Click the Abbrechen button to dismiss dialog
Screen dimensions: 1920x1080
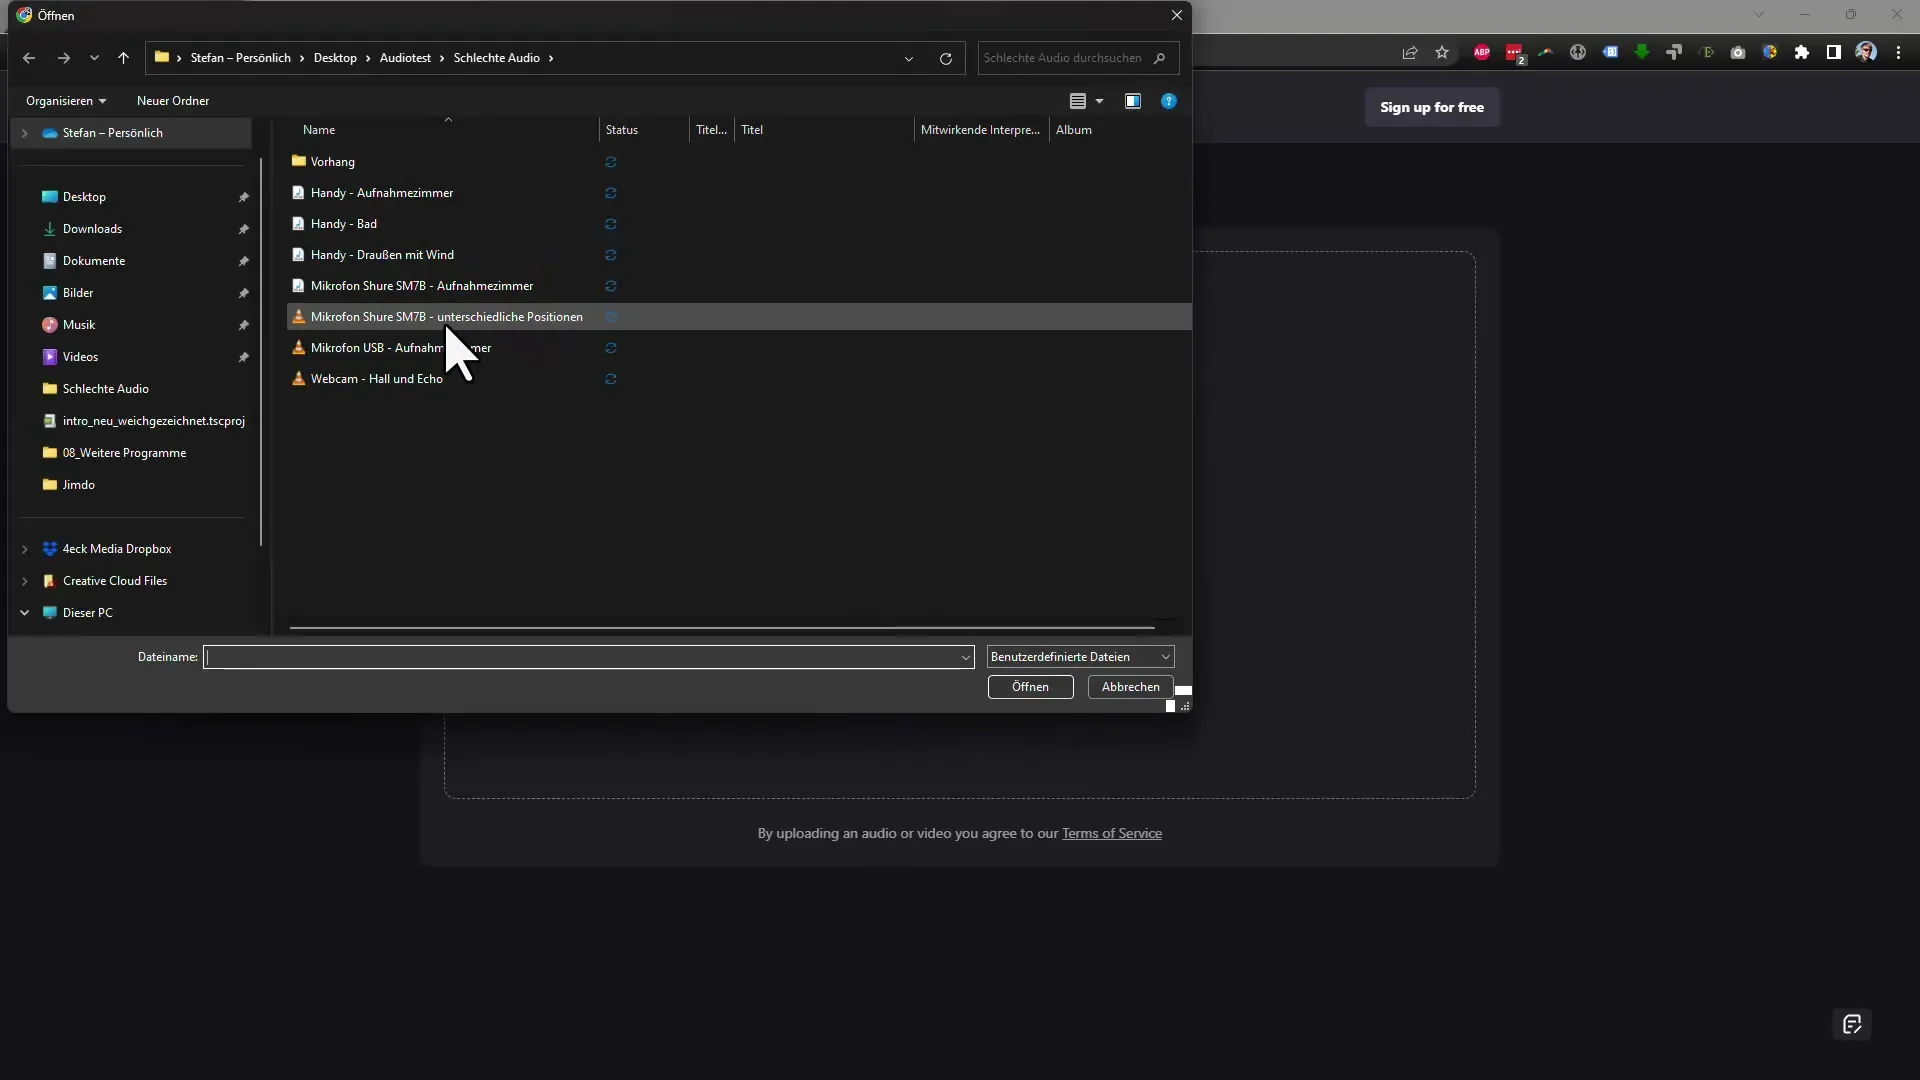1130,686
